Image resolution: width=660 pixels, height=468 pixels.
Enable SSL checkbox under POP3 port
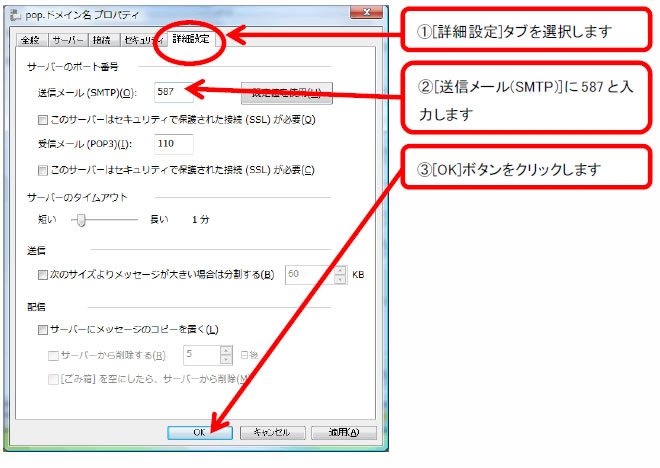point(42,169)
